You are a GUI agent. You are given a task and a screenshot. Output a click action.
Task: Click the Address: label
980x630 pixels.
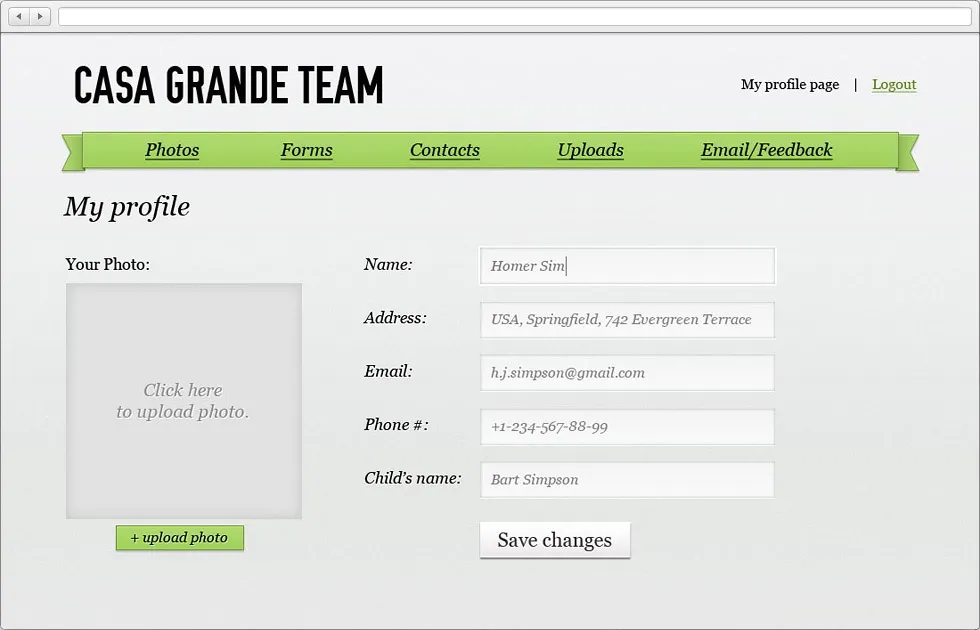[395, 318]
